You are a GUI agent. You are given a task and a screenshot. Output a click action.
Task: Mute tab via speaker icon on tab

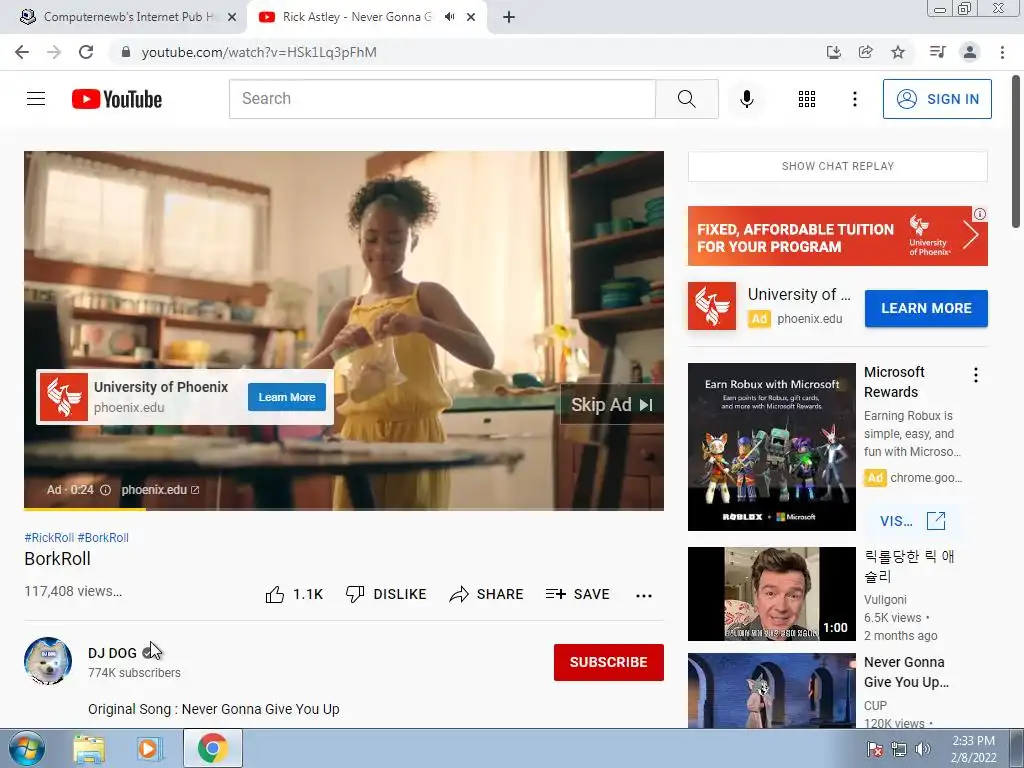[449, 17]
